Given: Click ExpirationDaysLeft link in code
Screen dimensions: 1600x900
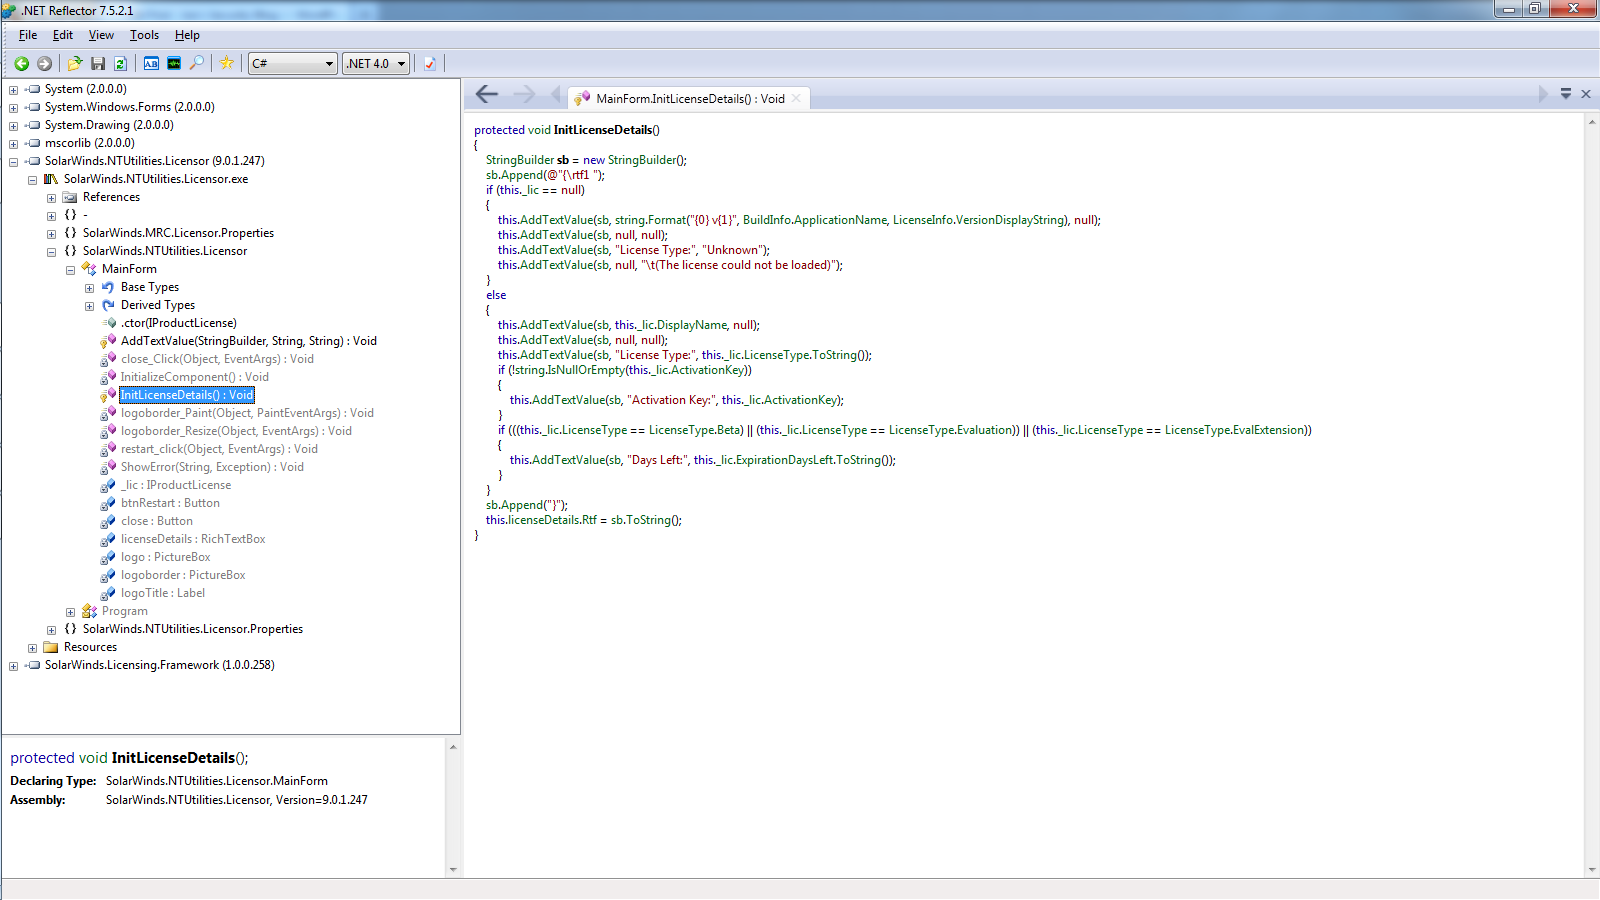Looking at the screenshot, I should [784, 460].
